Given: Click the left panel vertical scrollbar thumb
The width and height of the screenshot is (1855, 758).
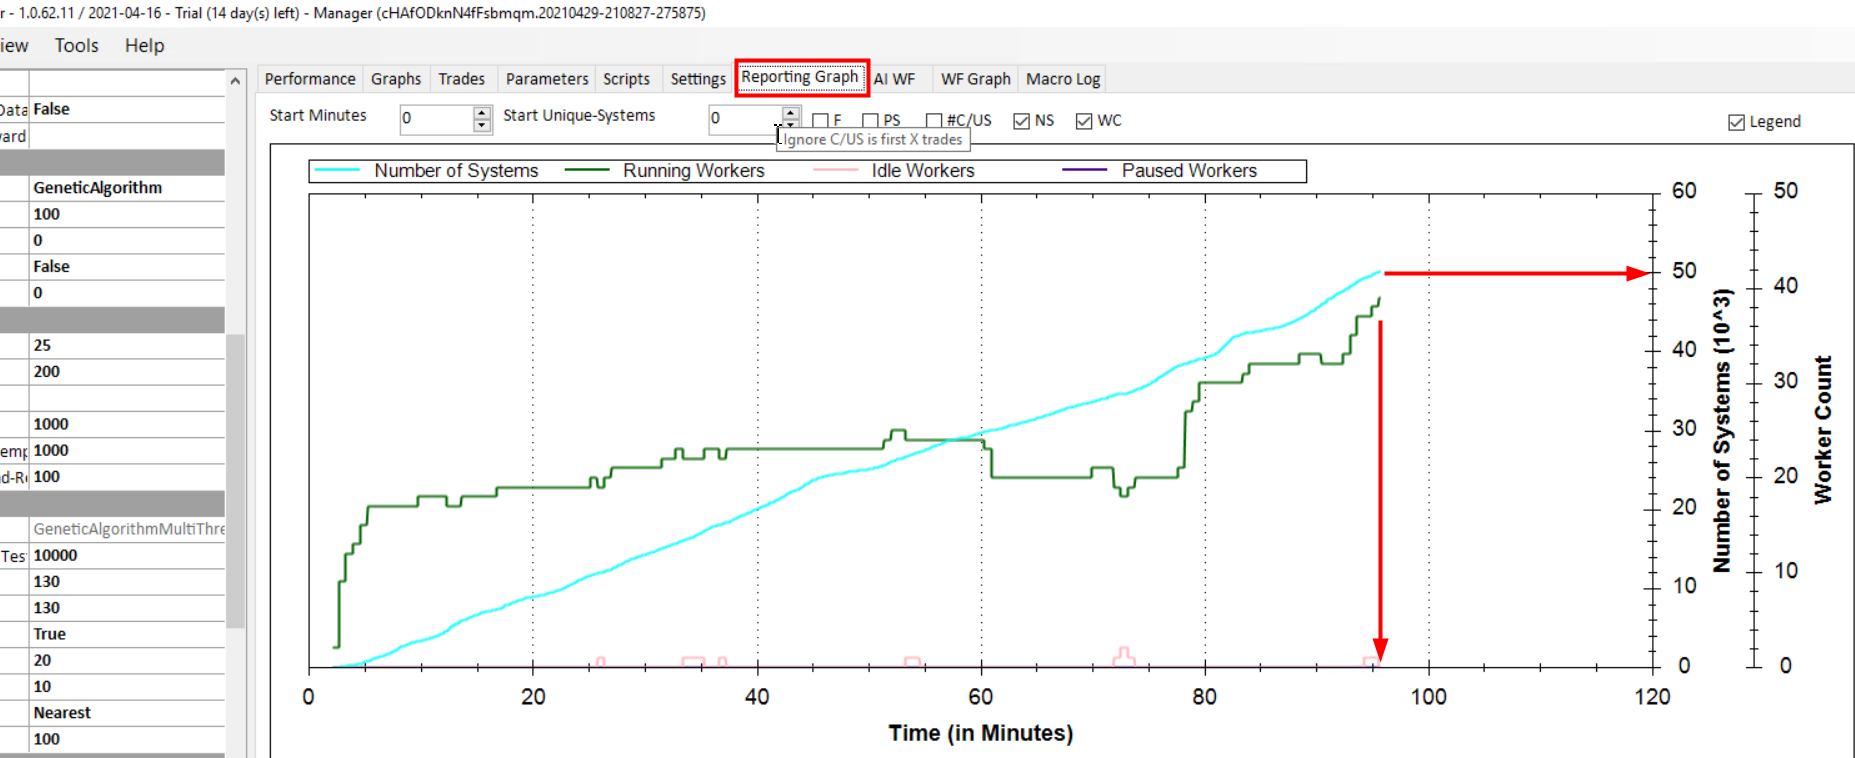Looking at the screenshot, I should (236, 480).
